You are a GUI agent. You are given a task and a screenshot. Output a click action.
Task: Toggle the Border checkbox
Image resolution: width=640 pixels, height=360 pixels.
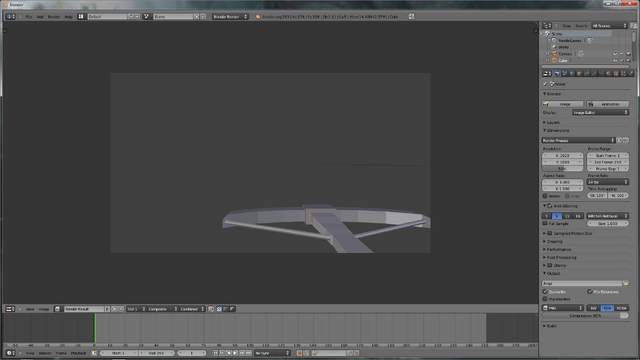pyautogui.click(x=545, y=196)
